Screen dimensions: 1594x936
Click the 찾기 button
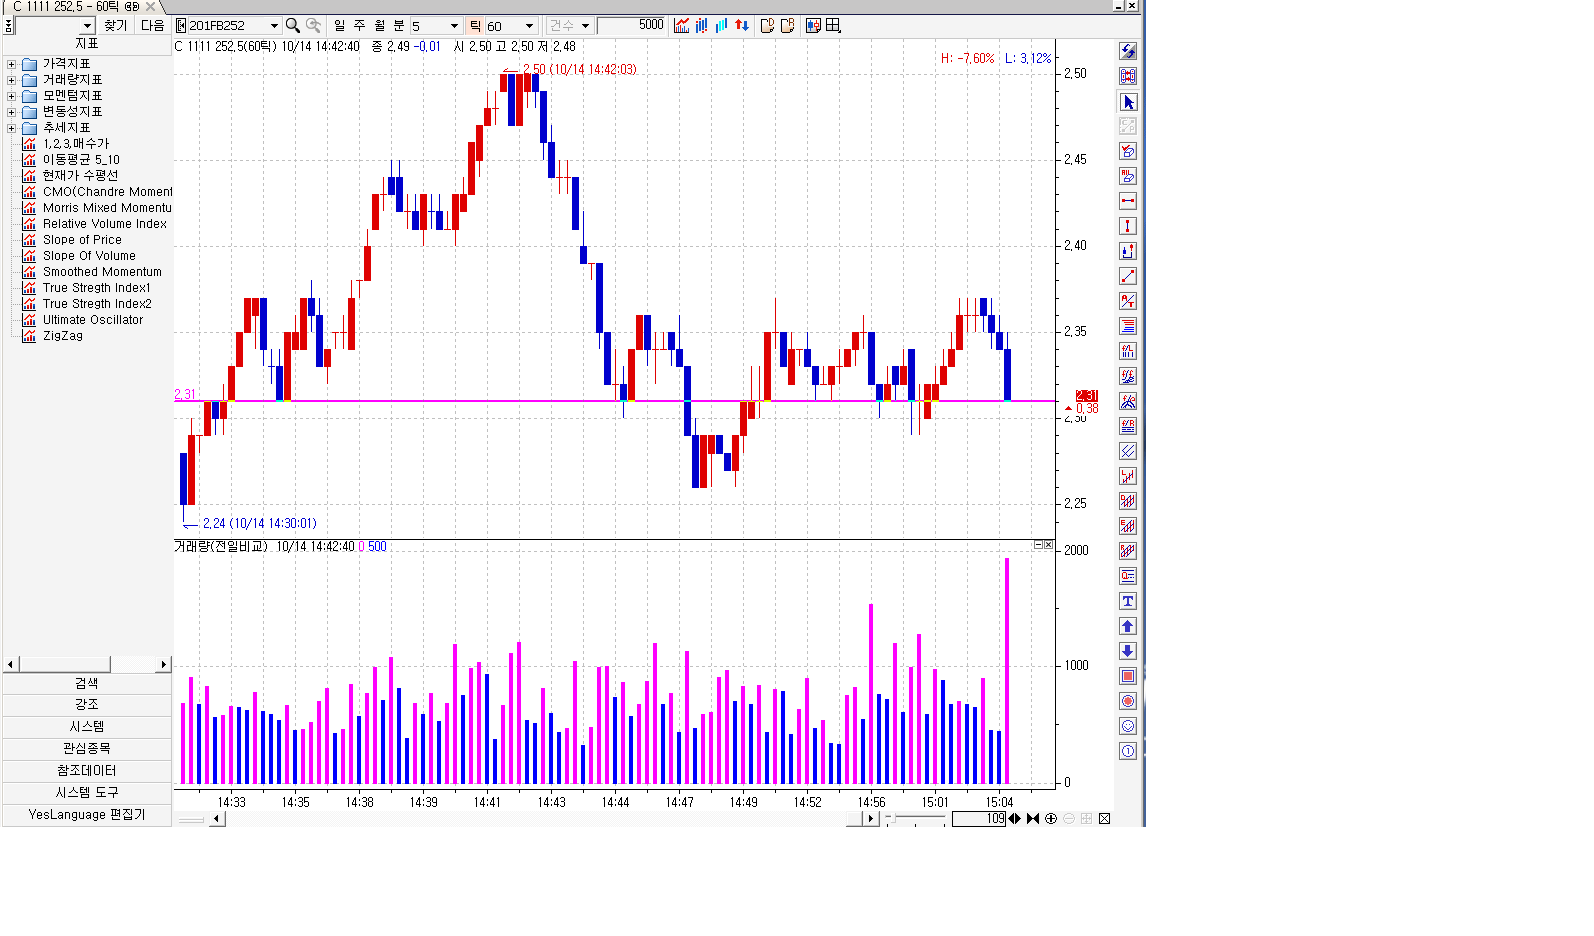116,26
